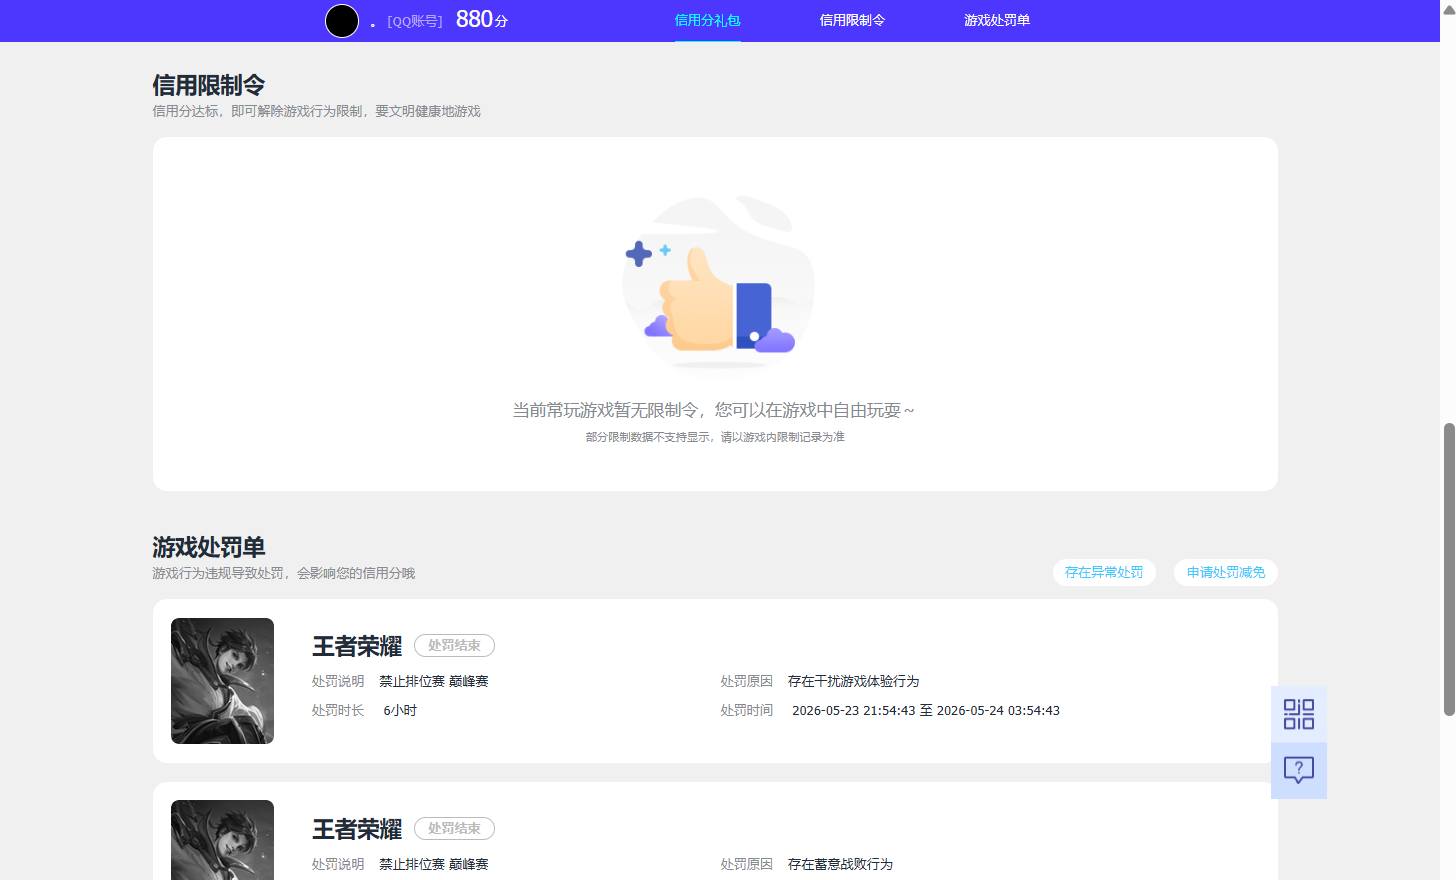Click first card's 处罚说明 label
The image size is (1456, 880).
coord(338,681)
